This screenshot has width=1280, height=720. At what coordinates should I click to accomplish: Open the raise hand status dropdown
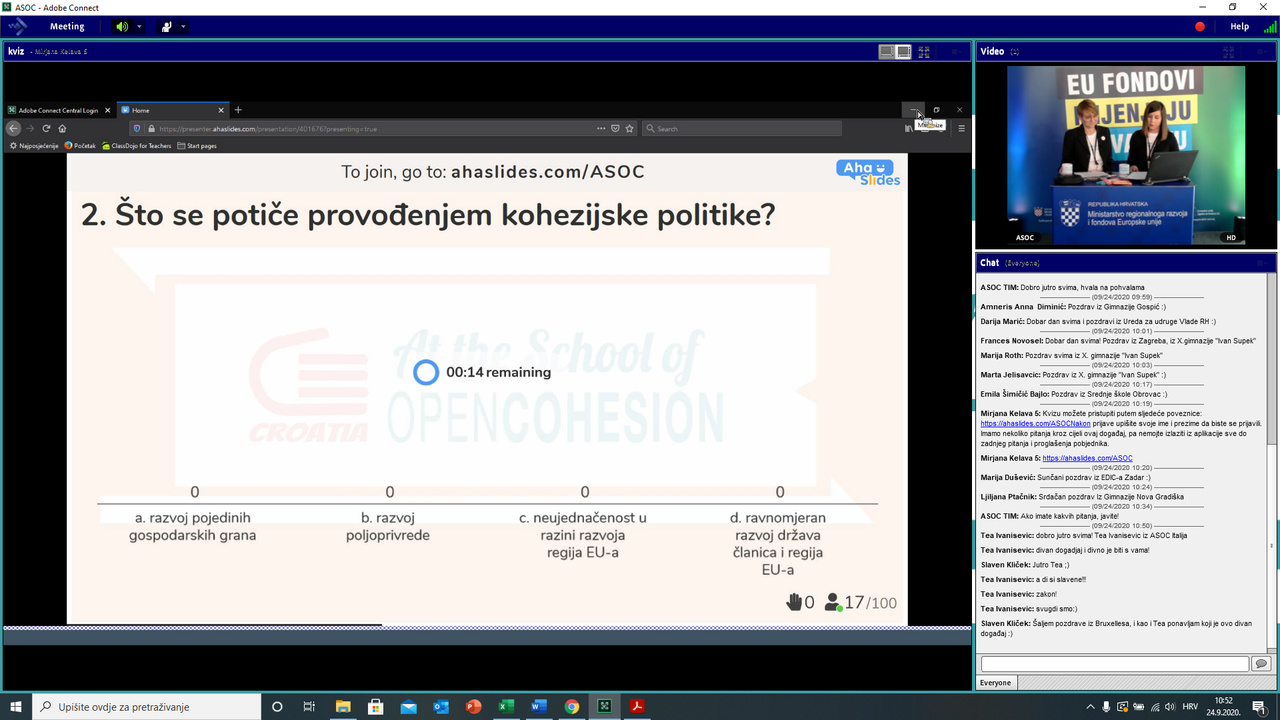[183, 27]
